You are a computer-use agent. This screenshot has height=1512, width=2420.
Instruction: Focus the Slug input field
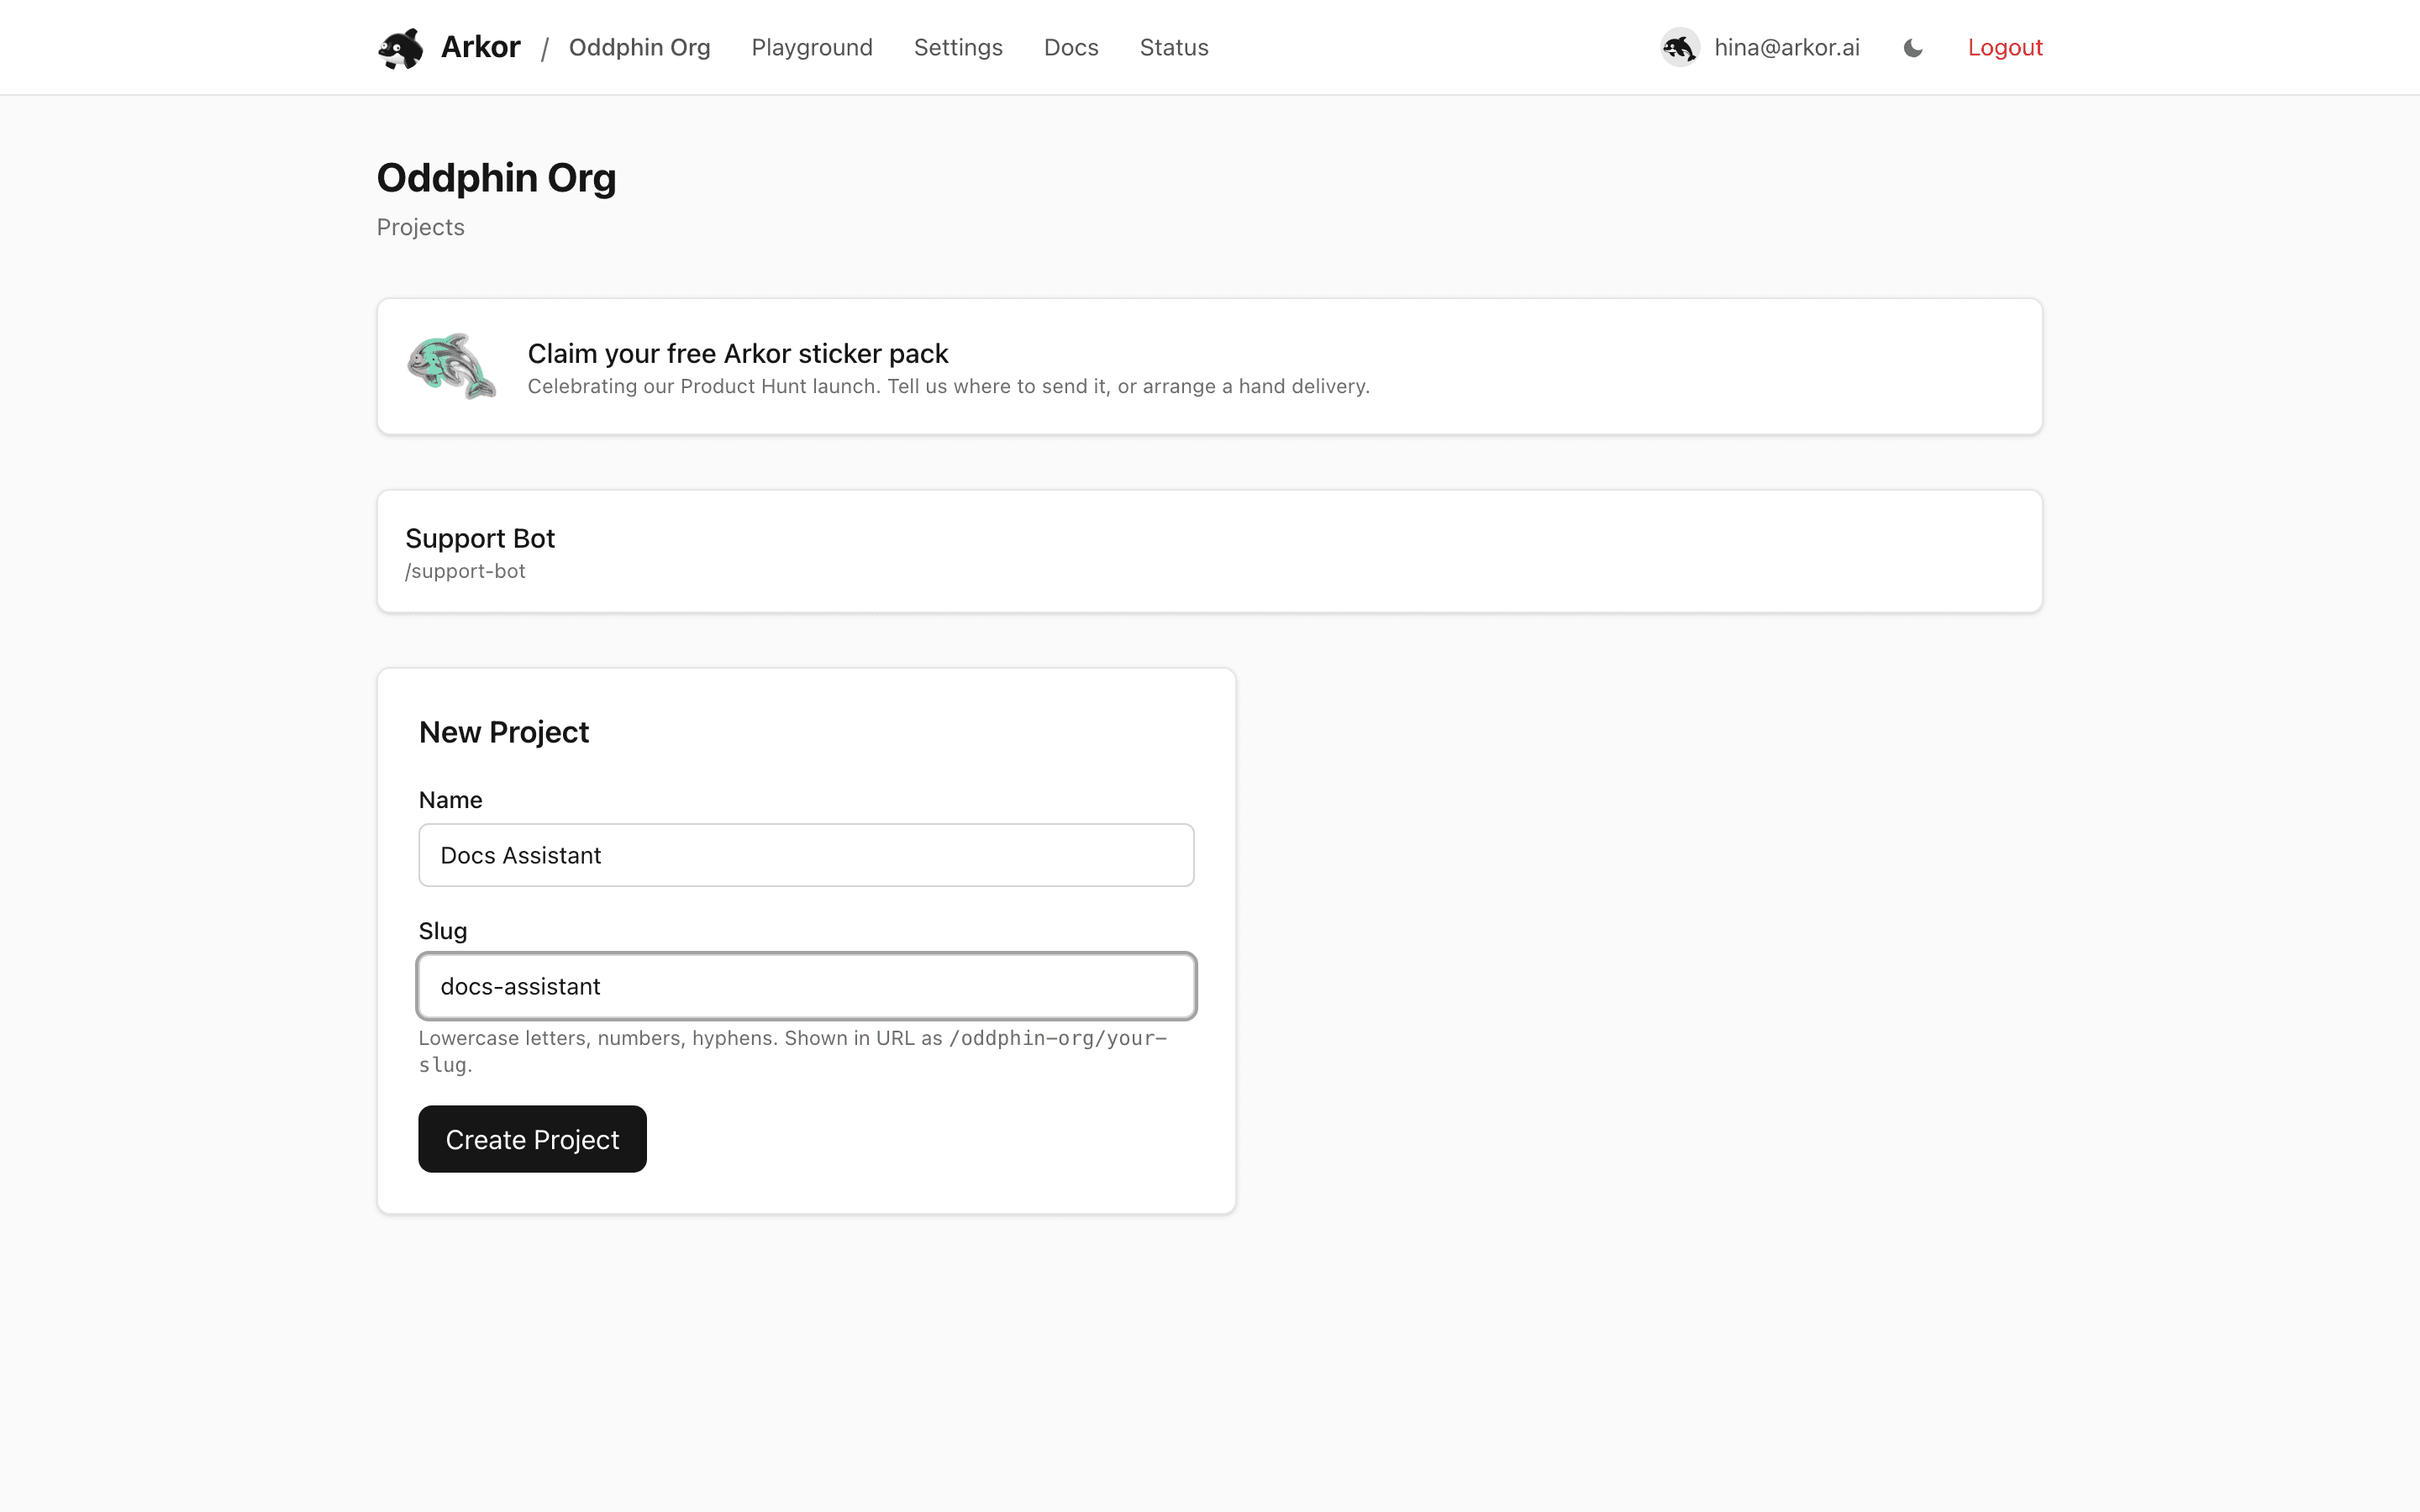[x=806, y=986]
